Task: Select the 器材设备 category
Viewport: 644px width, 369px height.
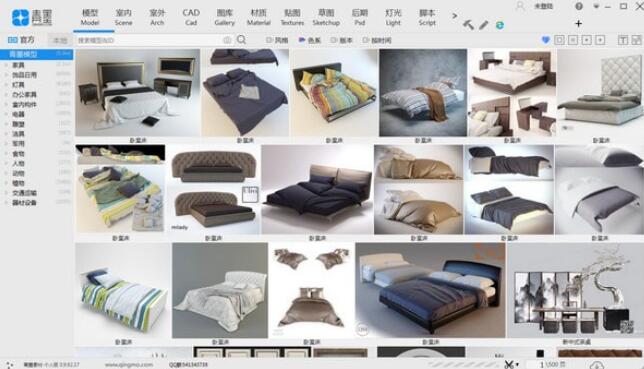Action: click(24, 203)
